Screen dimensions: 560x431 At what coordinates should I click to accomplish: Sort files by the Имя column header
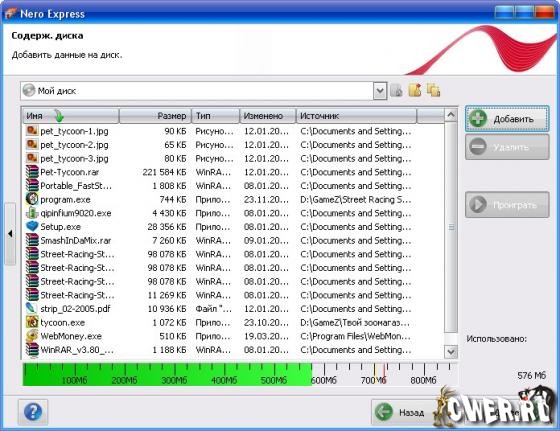tap(71, 116)
